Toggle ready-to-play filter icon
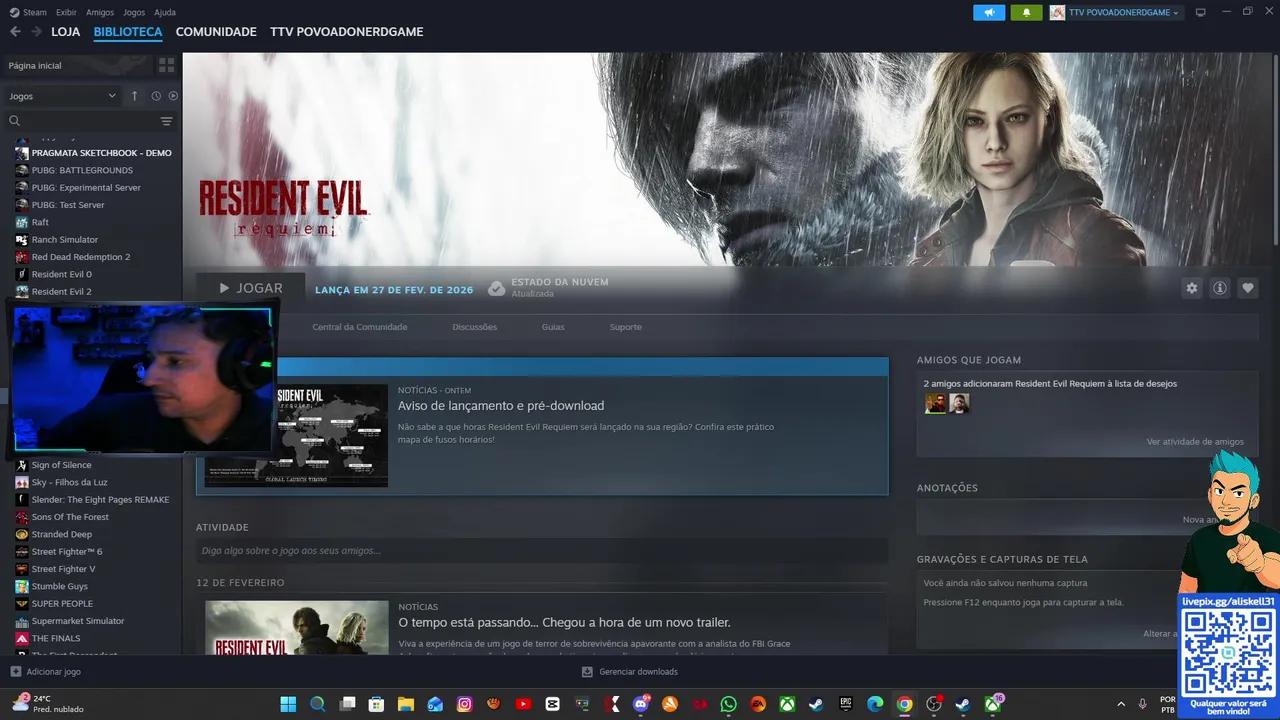 pos(173,96)
